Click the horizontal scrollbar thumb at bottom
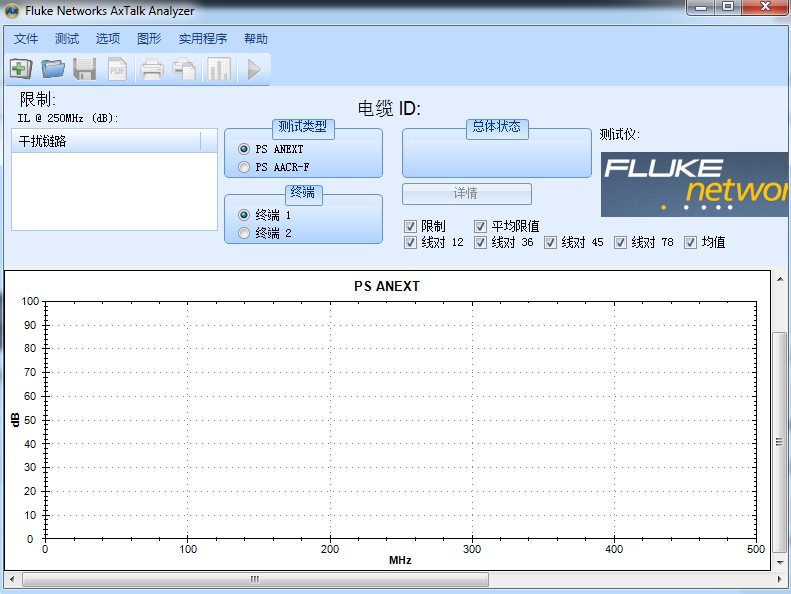 (x=255, y=579)
